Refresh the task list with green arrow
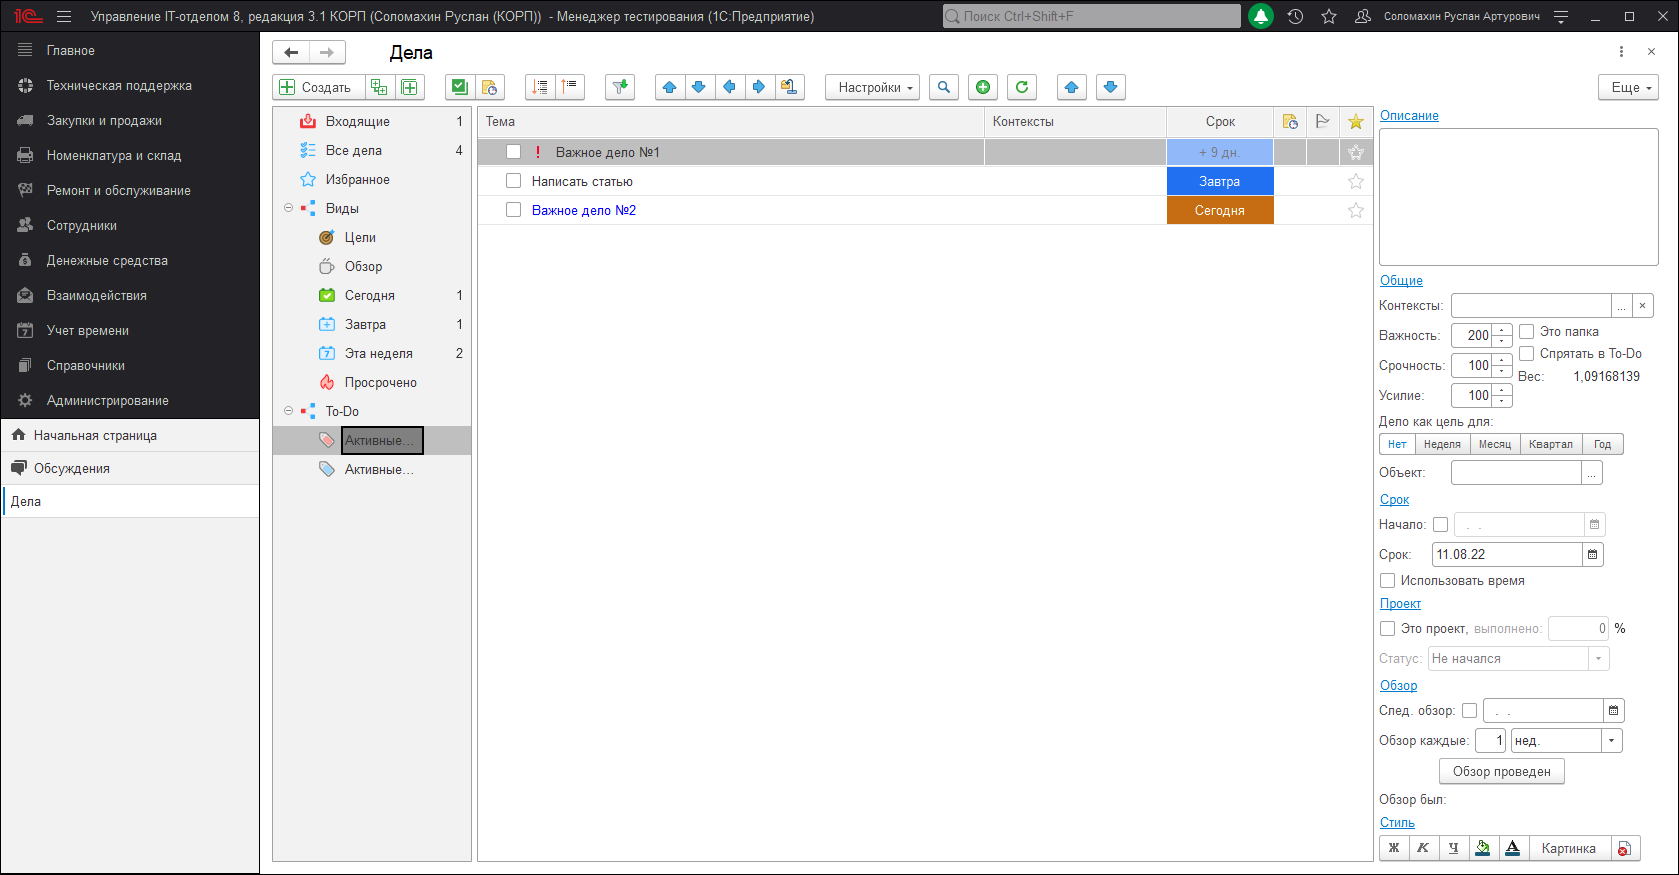 (x=1021, y=87)
